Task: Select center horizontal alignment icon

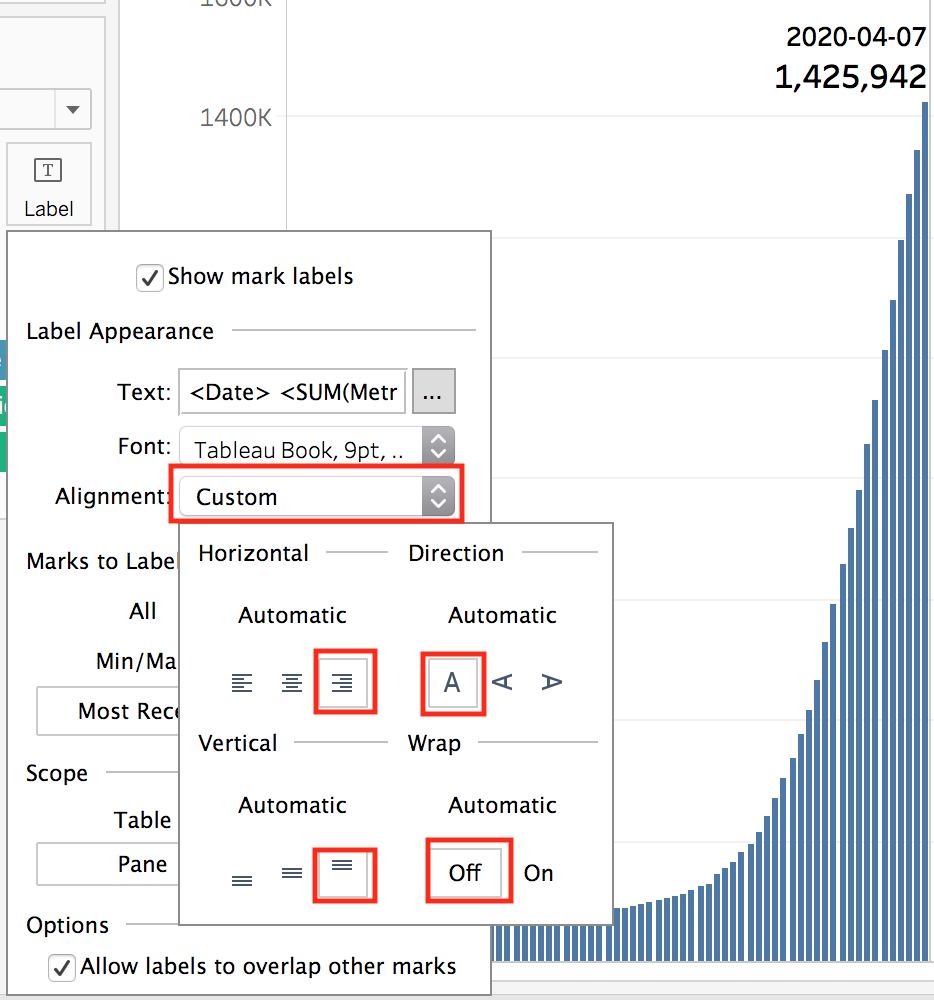Action: (292, 683)
